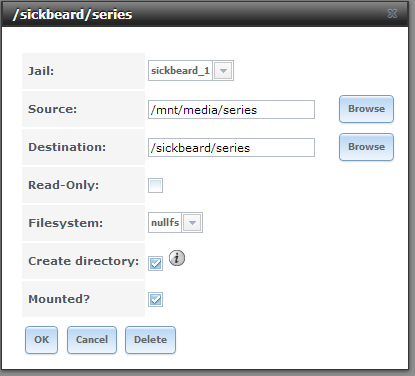Open the Jail dropdown arrow

click(223, 71)
